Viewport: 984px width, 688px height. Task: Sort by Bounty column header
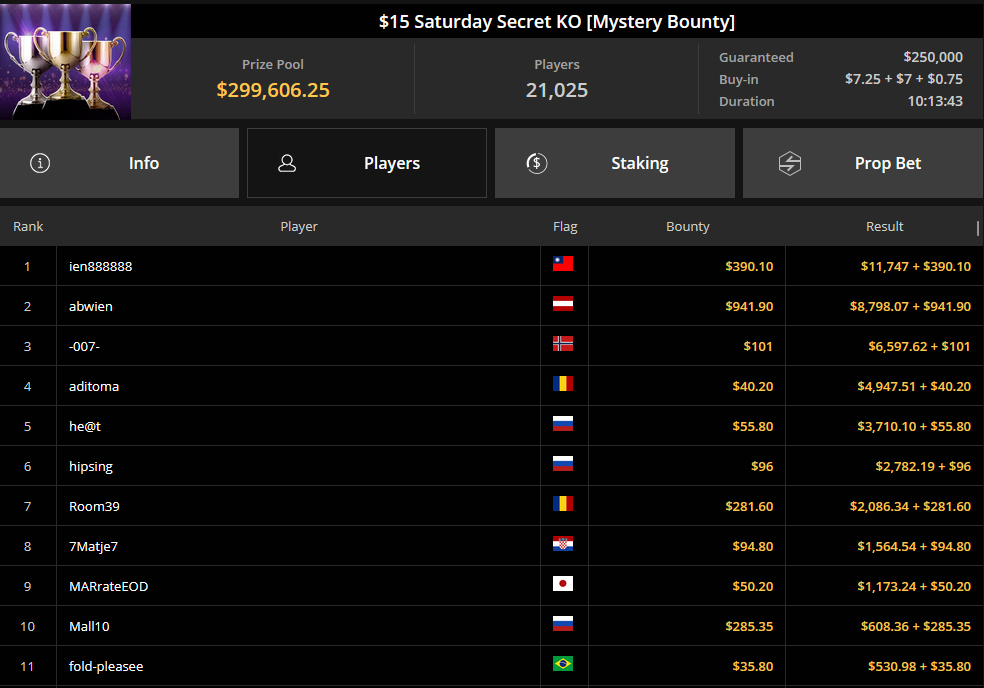688,227
